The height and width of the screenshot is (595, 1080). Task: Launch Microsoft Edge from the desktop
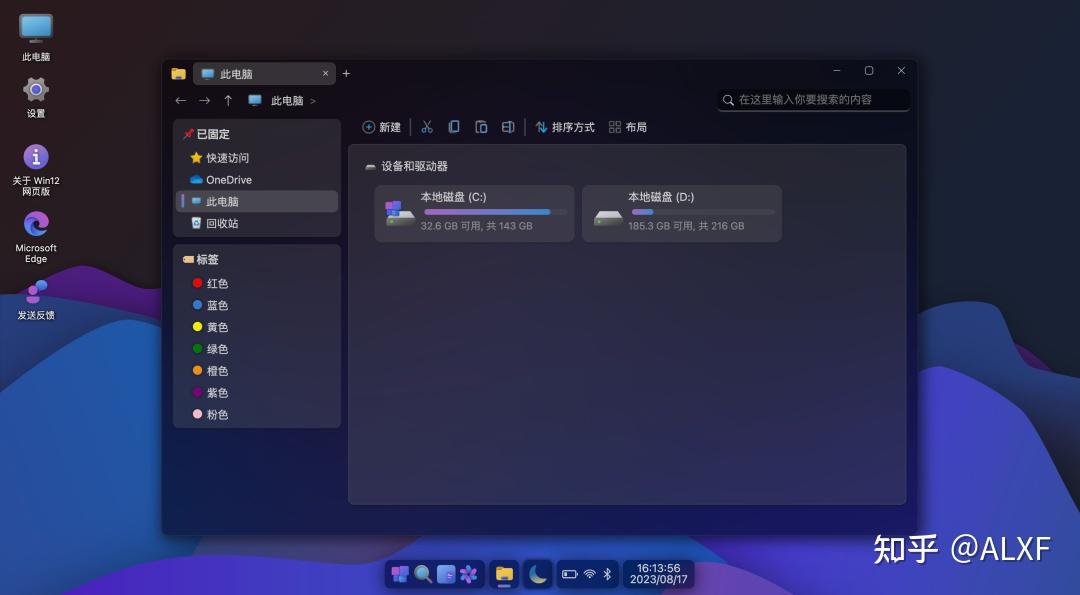click(x=36, y=237)
